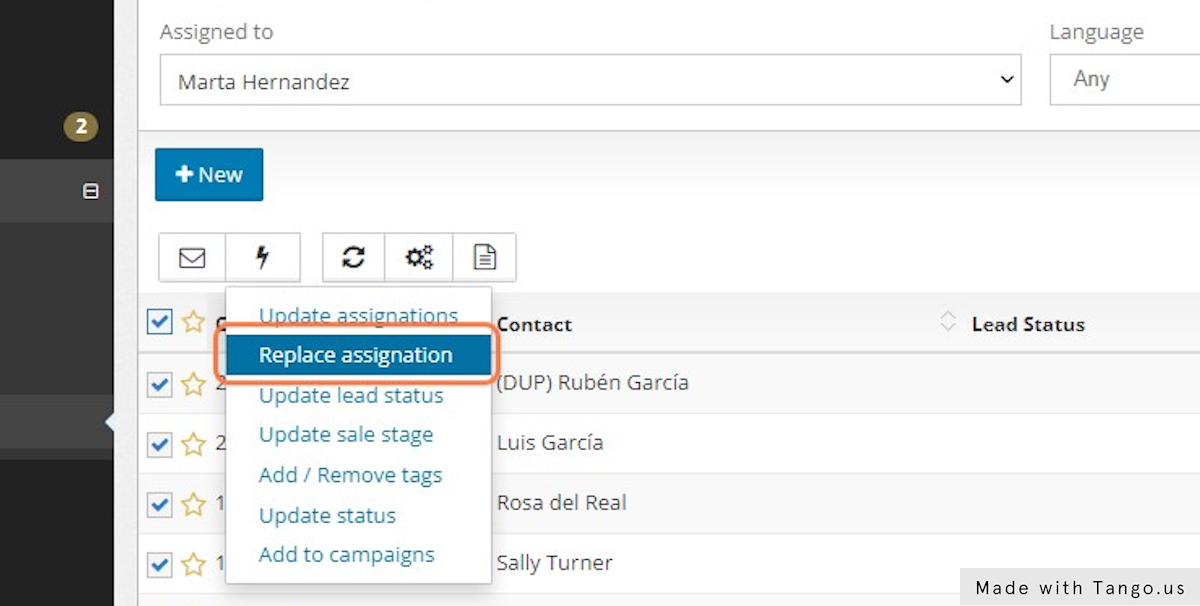Open the gears batch processing icon
Viewport: 1200px width, 606px height.
[x=418, y=257]
